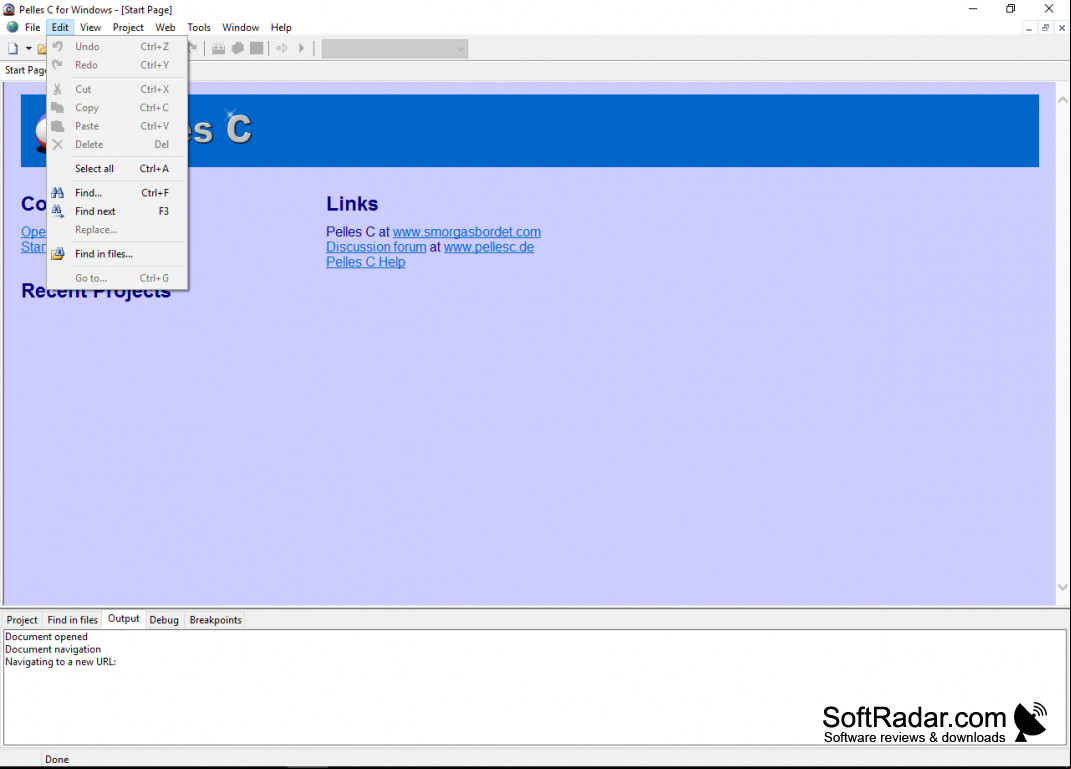The width and height of the screenshot is (1071, 769).
Task: Click the Pelles C title bar app icon
Action: click(x=9, y=10)
